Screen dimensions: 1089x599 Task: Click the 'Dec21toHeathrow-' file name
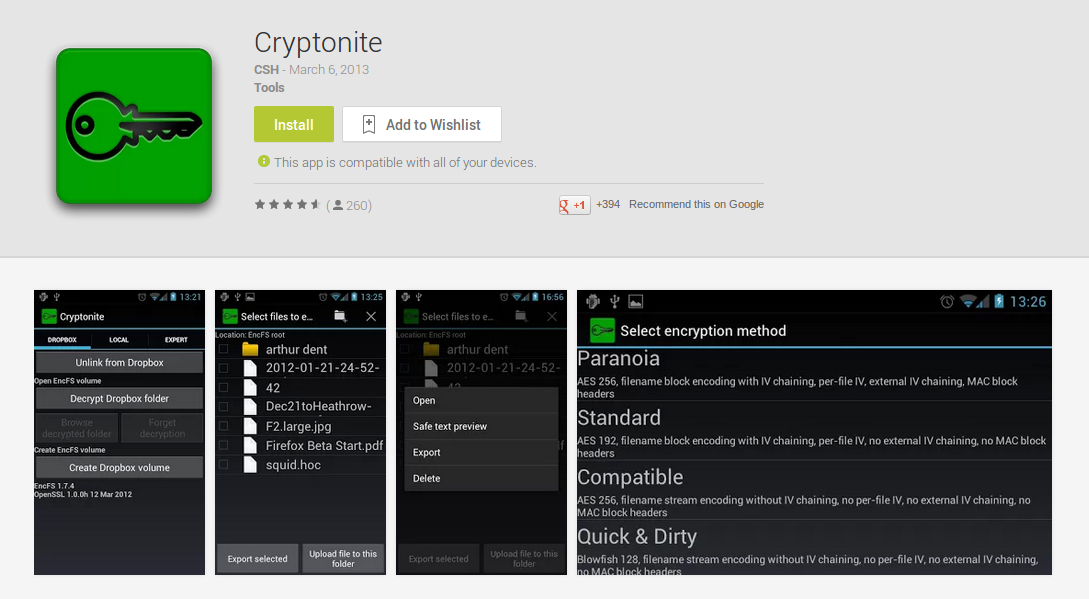tap(319, 407)
